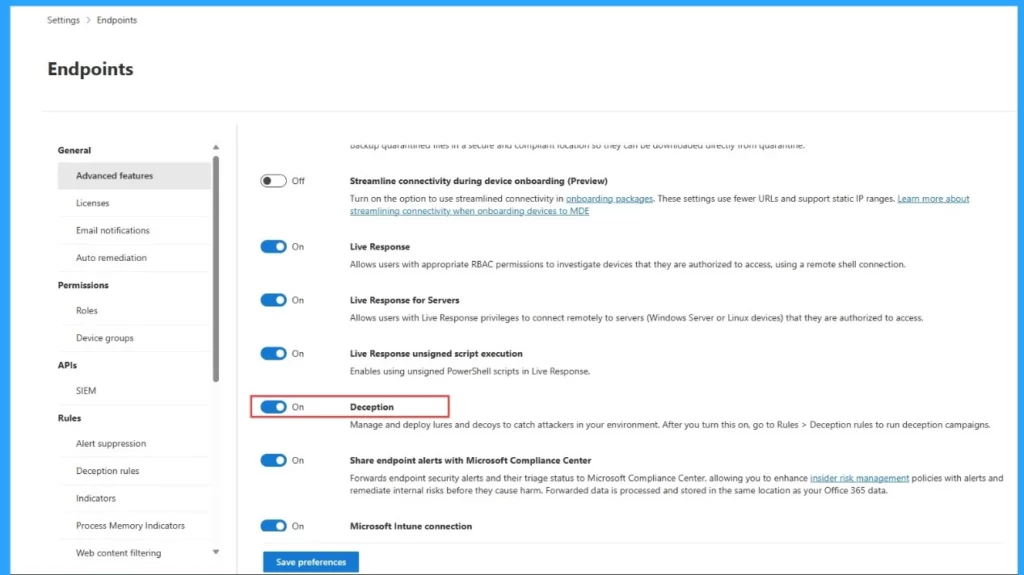Click Streamline connectivity during device onboarding title

[x=479, y=181]
